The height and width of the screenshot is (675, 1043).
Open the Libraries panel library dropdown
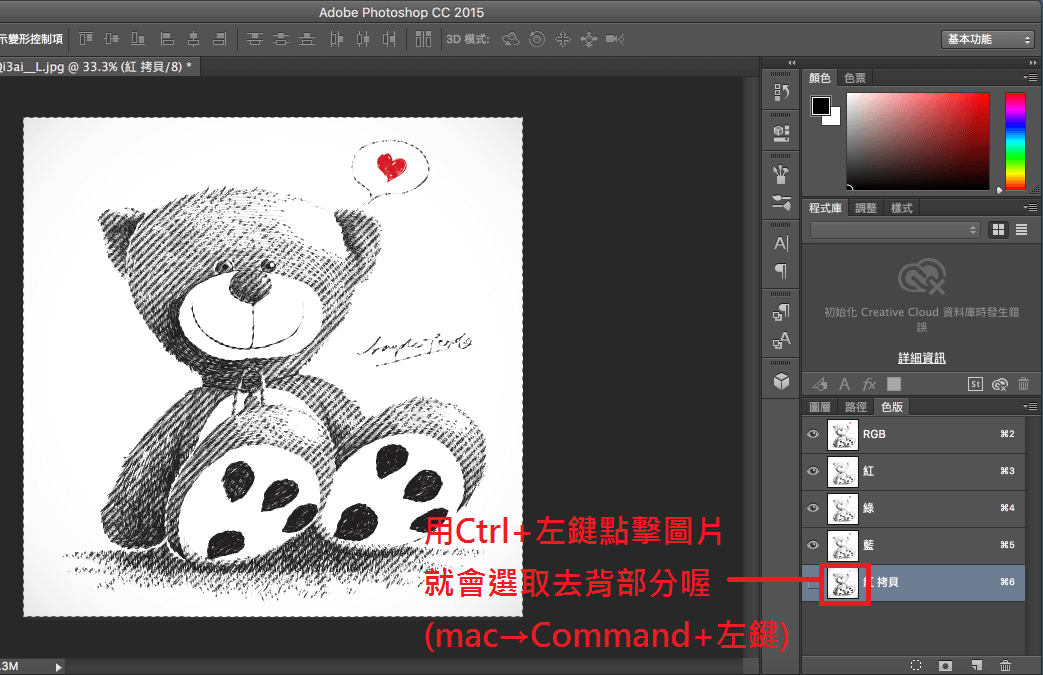click(x=895, y=230)
